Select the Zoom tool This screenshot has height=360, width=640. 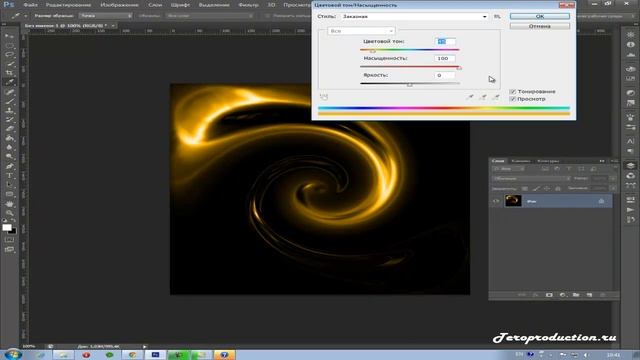point(9,212)
